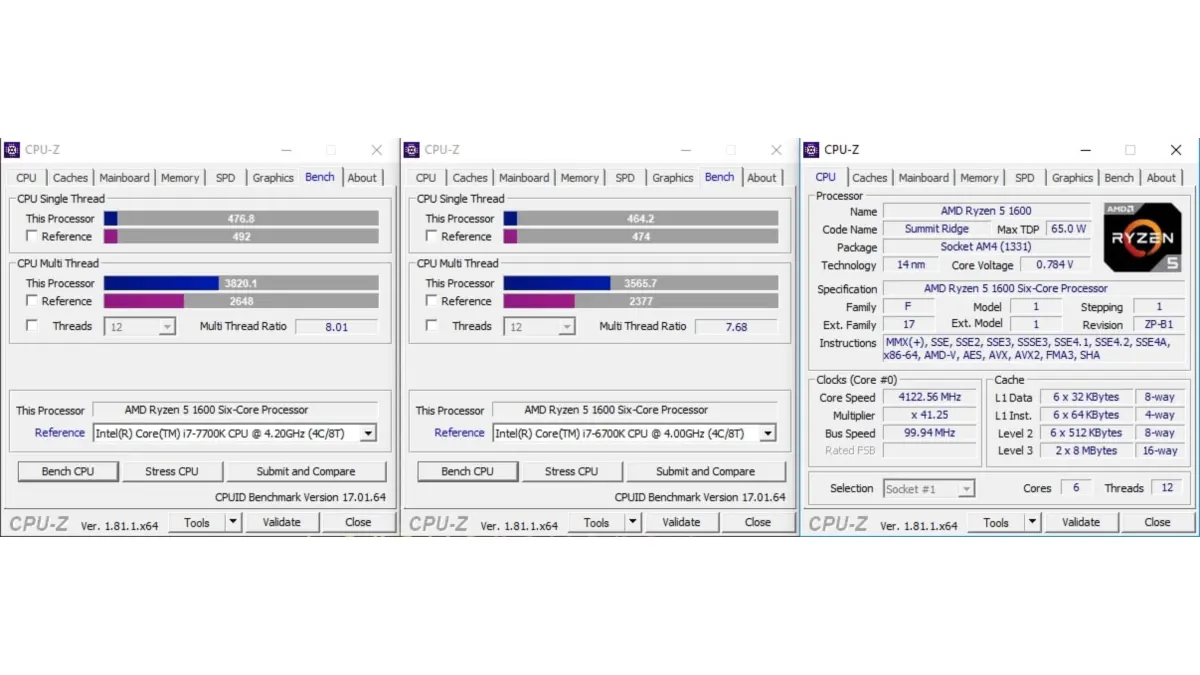Enable Single Thread Reference checkbox beside 492 score
The width and height of the screenshot is (1200, 675).
point(32,237)
